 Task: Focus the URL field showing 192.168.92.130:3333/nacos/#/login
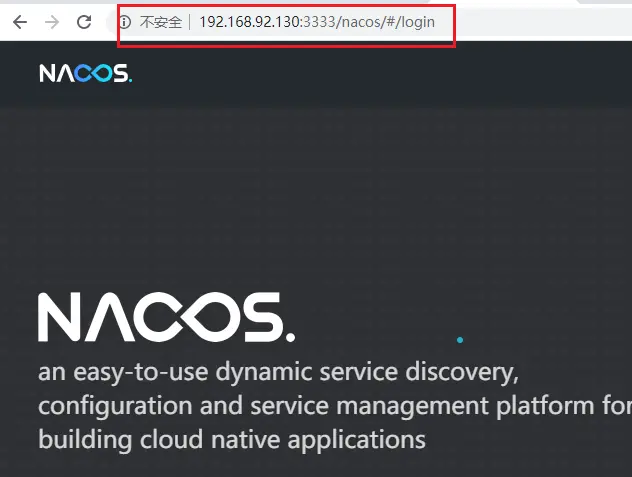click(x=317, y=22)
